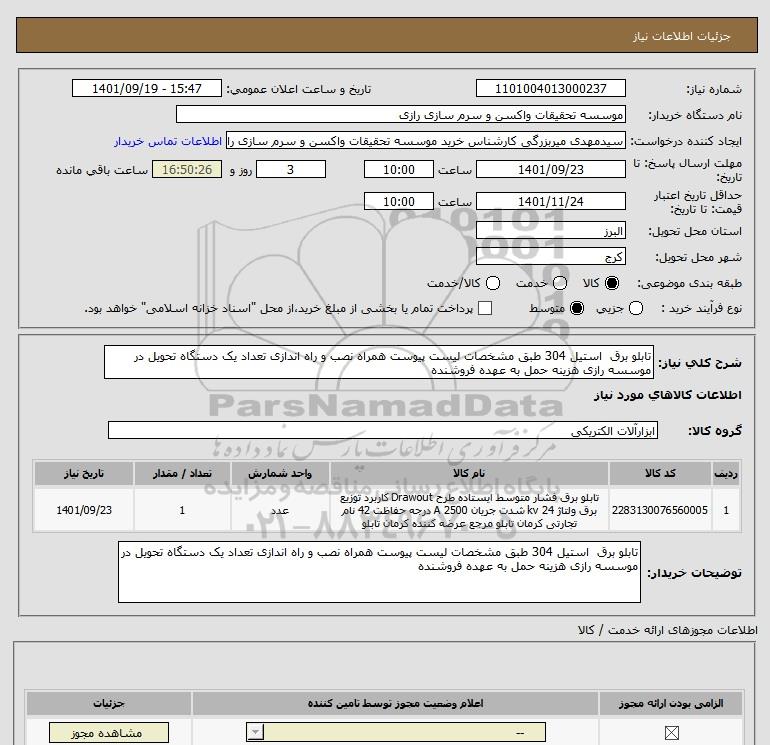
Task: Select the کالا/خدمت radio button
Action: (493, 283)
